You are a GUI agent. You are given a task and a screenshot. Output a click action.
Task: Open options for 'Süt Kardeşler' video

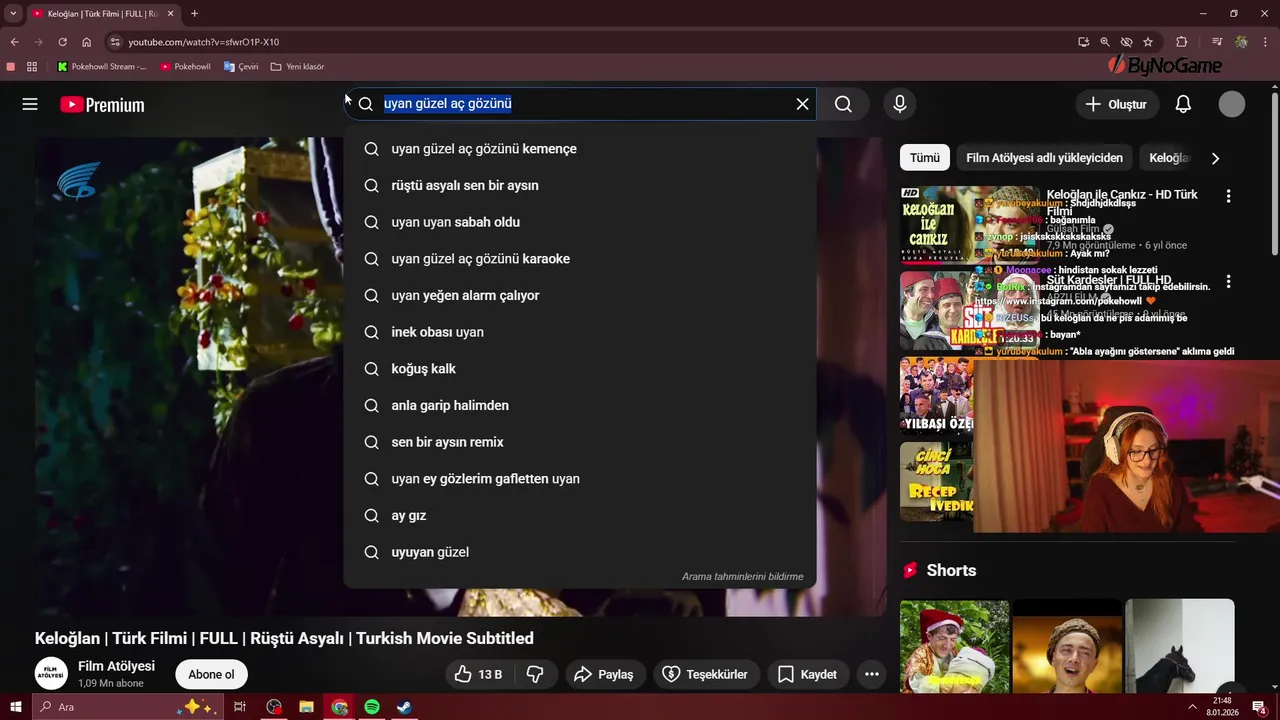[1228, 283]
